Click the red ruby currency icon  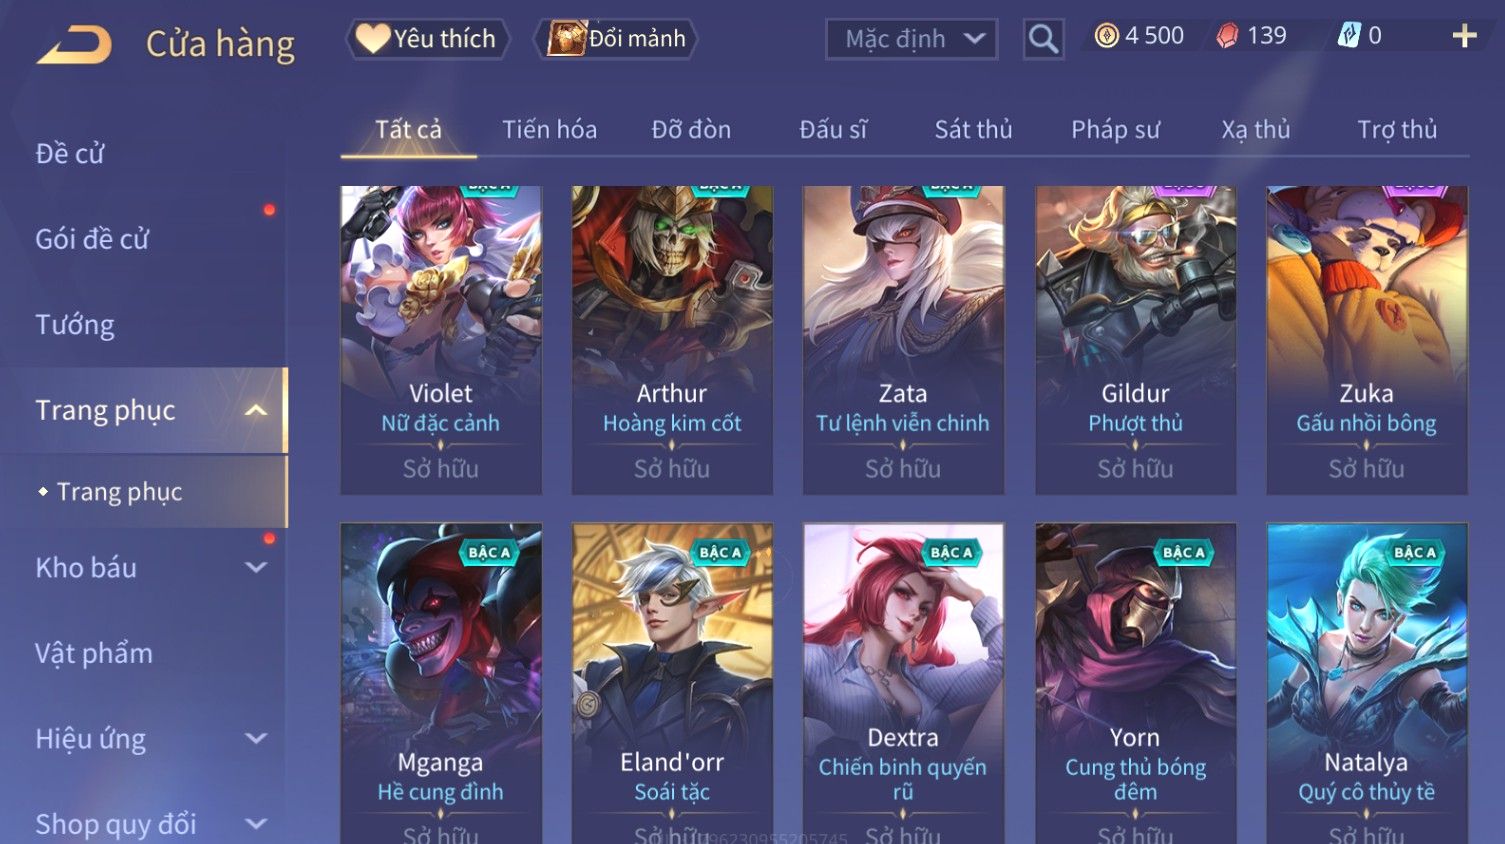click(1227, 37)
